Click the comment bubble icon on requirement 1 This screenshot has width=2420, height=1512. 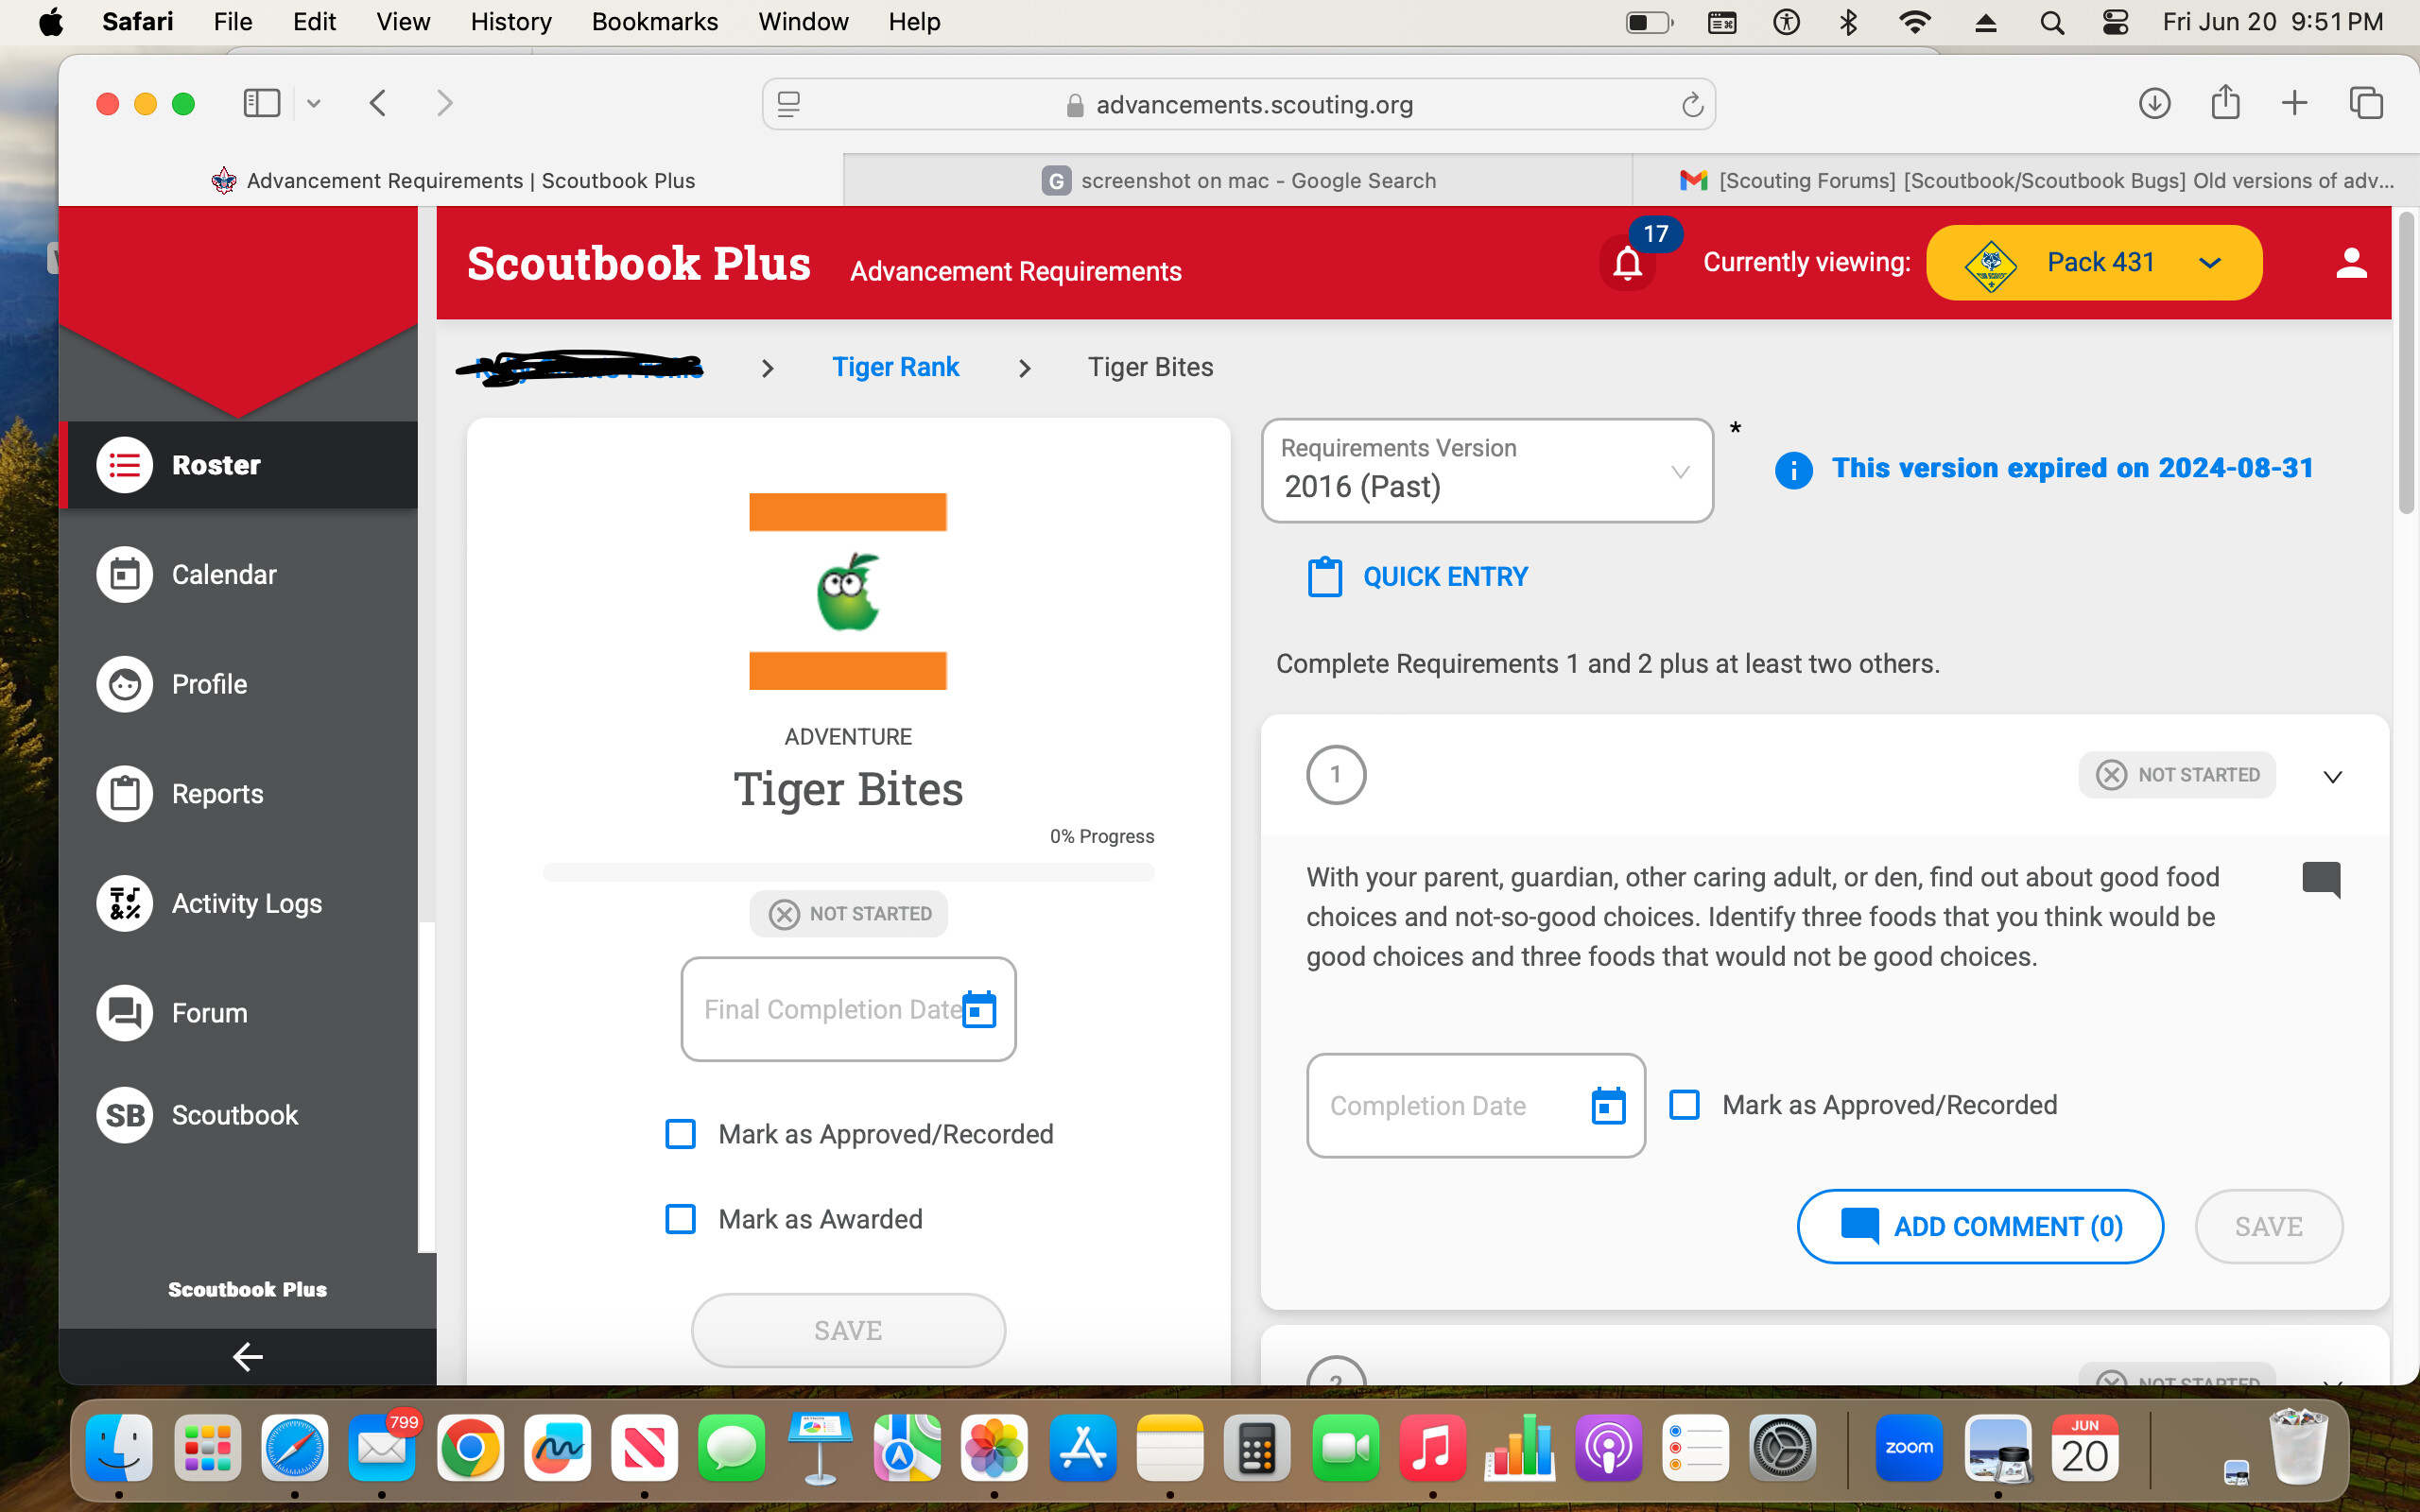[2321, 880]
